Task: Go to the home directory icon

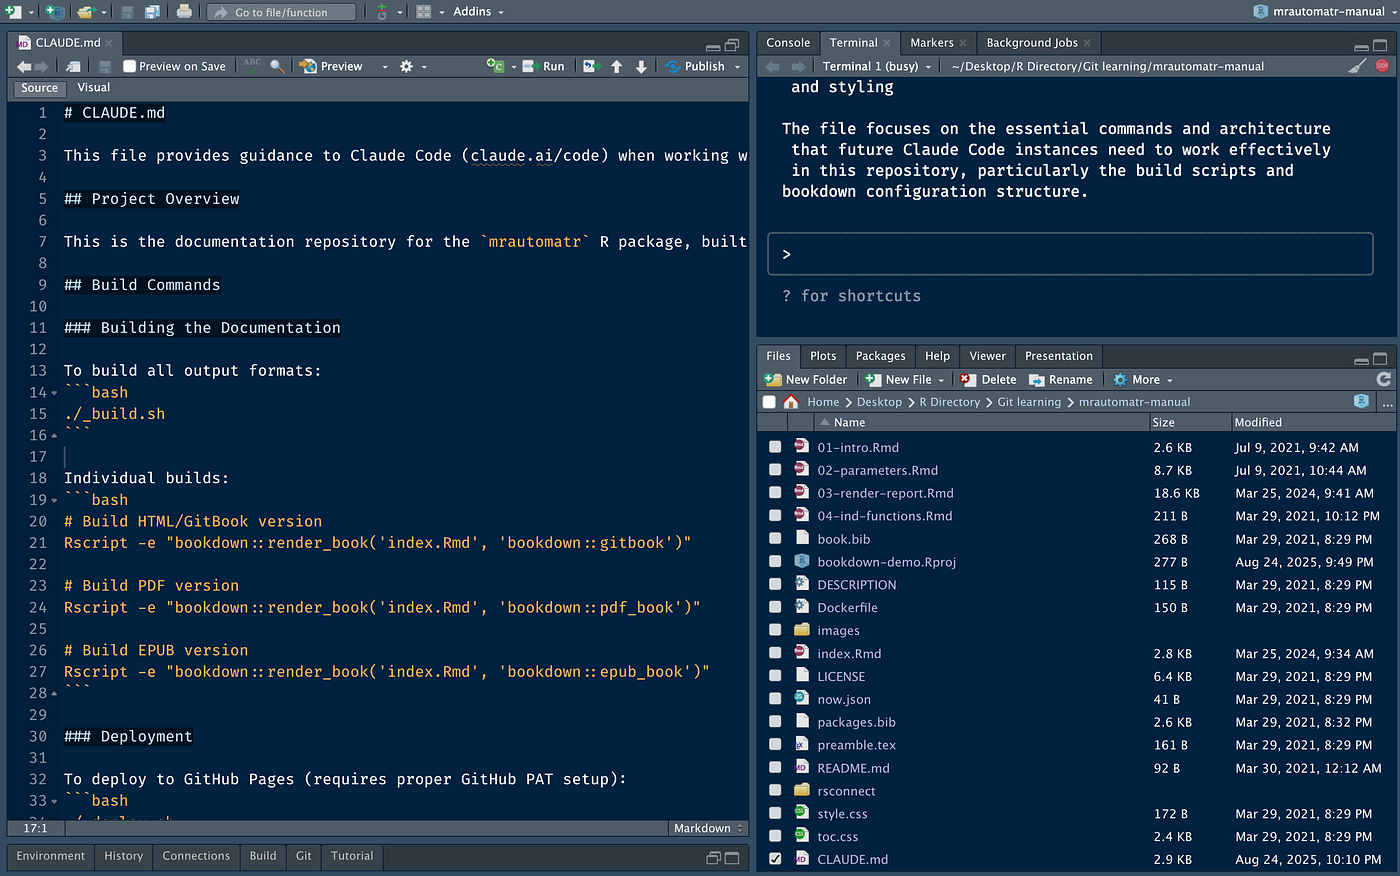Action: coord(791,402)
